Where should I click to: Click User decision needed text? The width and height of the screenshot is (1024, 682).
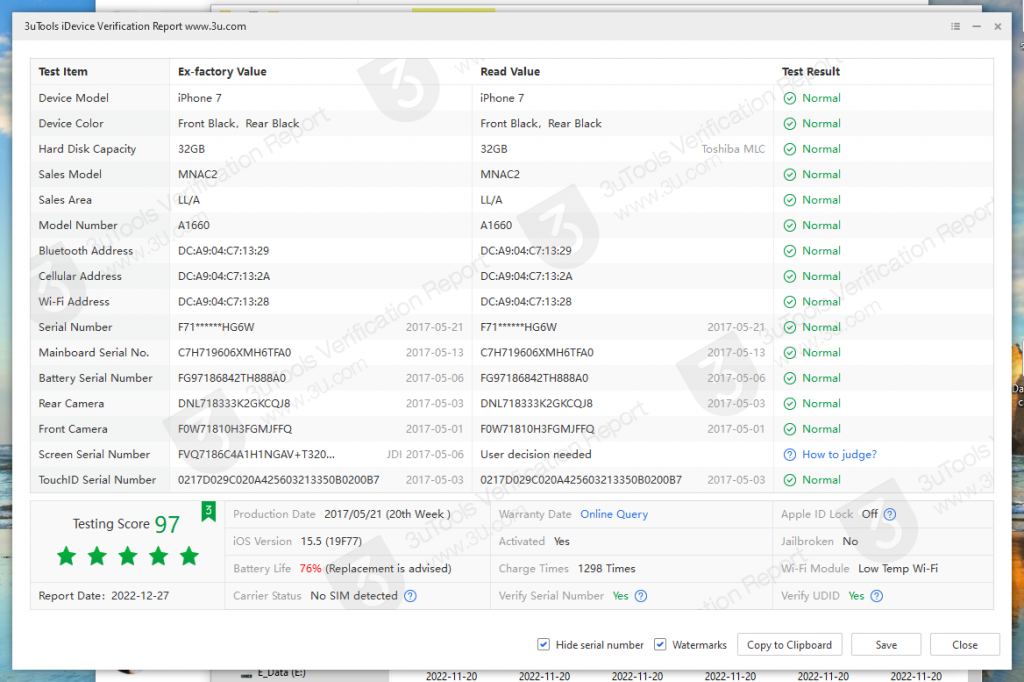coord(536,455)
